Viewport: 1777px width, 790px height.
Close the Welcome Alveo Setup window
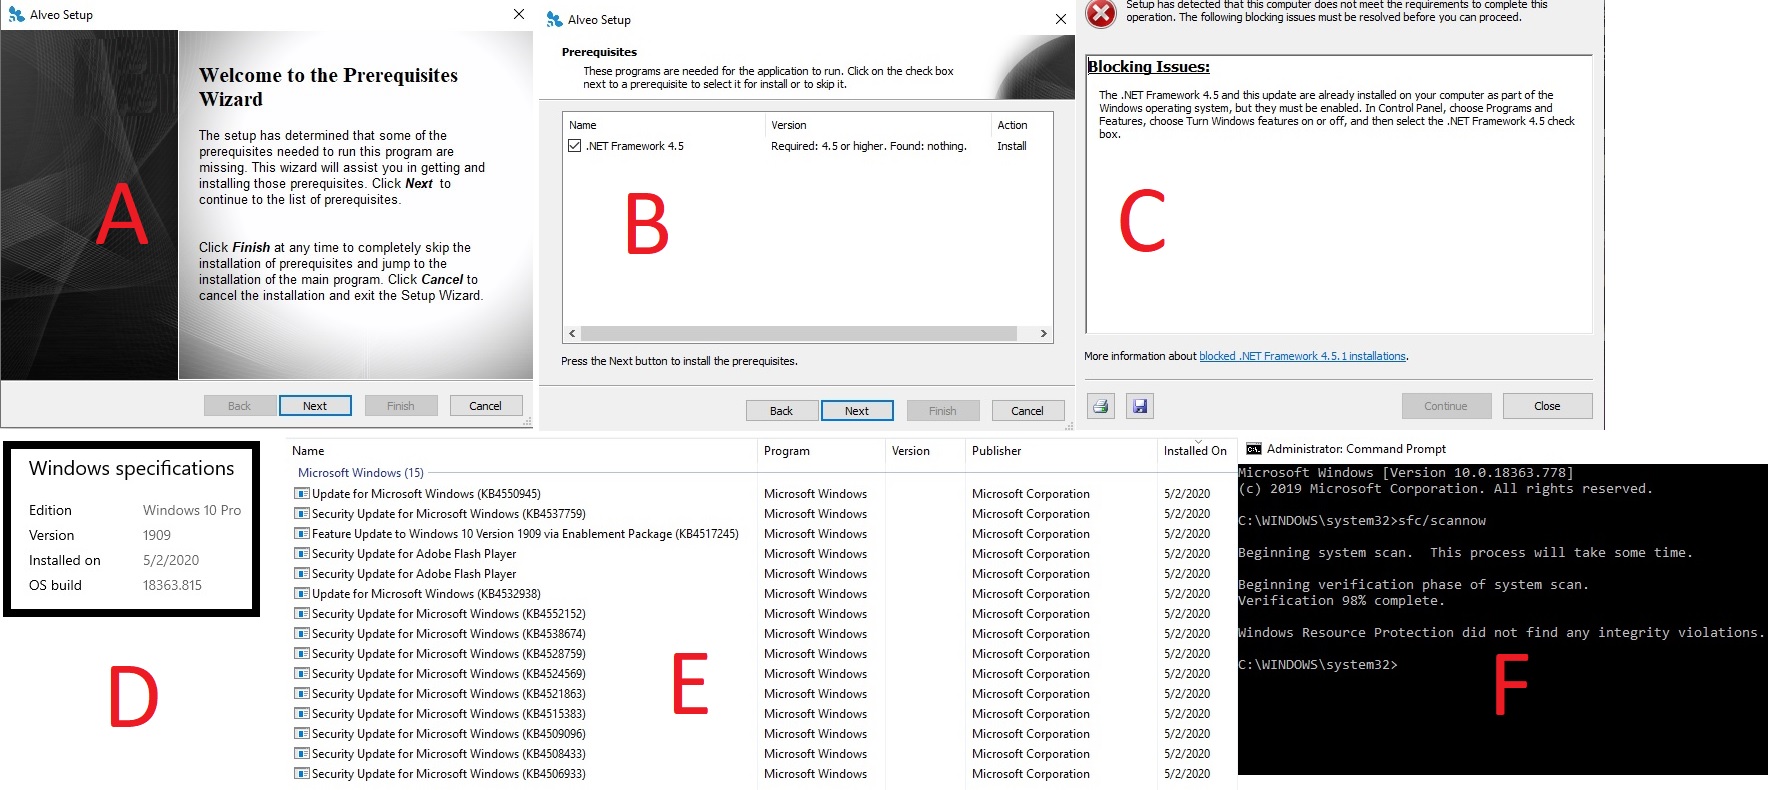(x=518, y=14)
